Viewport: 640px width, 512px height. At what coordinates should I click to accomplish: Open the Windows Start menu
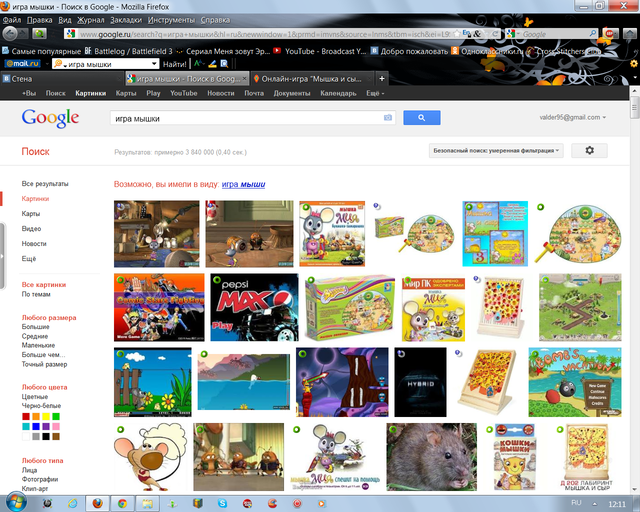pos(14,501)
